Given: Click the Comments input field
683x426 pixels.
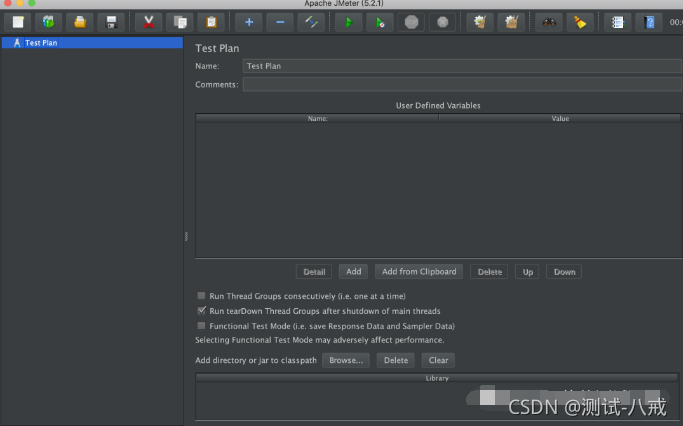Looking at the screenshot, I should 462,85.
